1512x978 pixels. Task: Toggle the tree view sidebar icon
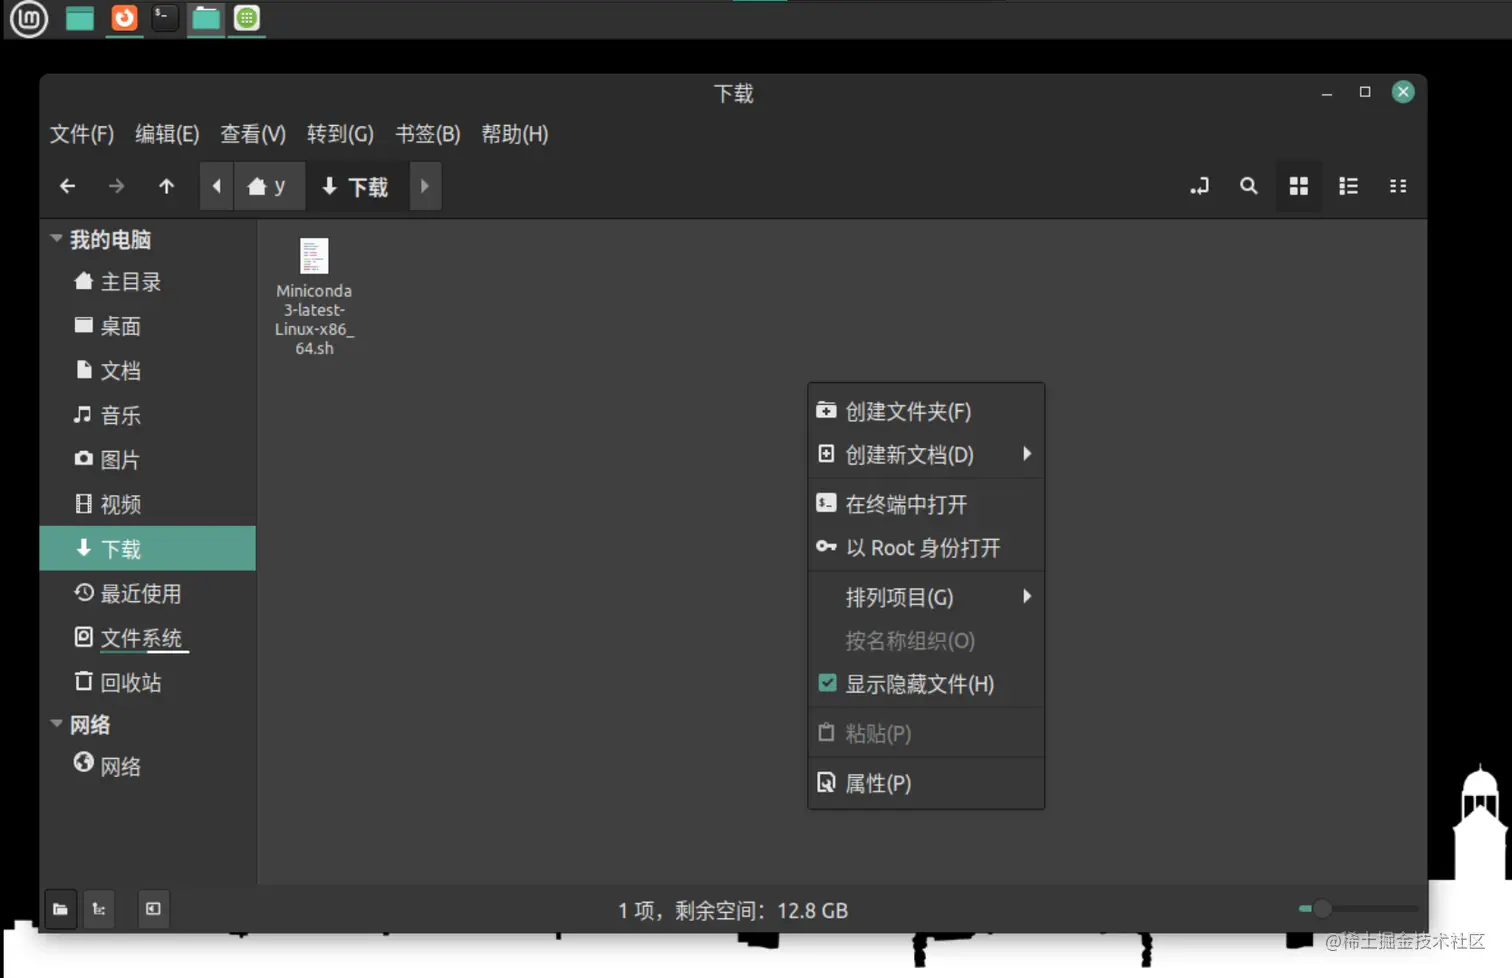tap(98, 909)
